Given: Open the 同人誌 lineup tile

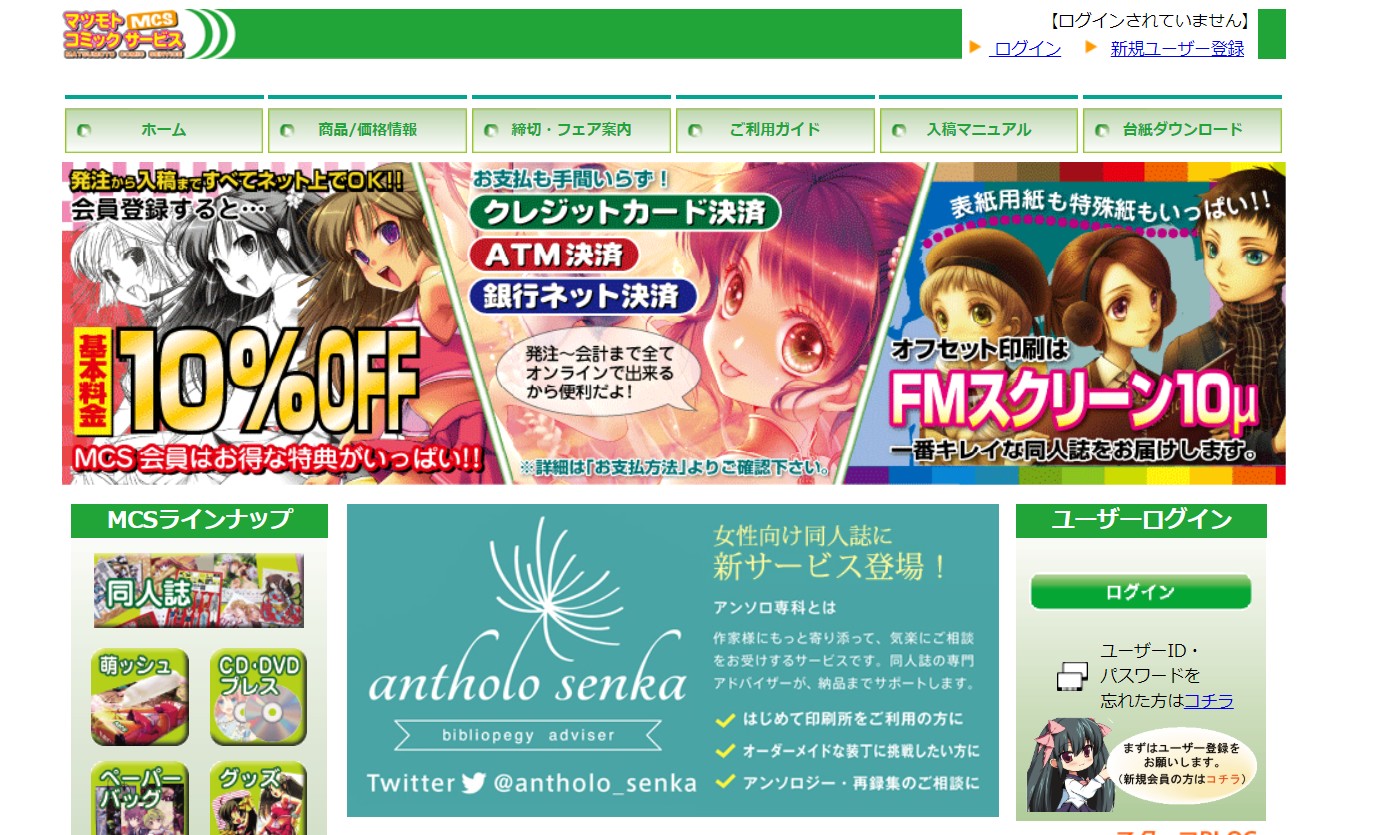Looking at the screenshot, I should coord(199,591).
